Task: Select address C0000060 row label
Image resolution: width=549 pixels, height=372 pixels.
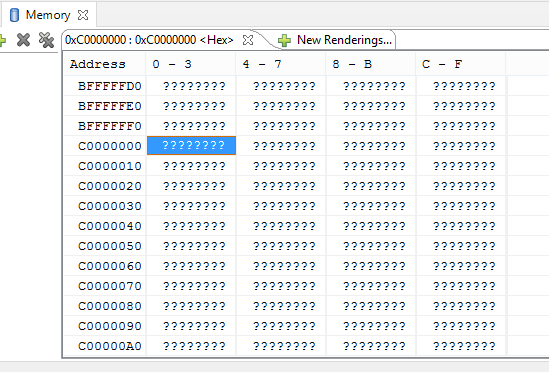Action: tap(110, 266)
